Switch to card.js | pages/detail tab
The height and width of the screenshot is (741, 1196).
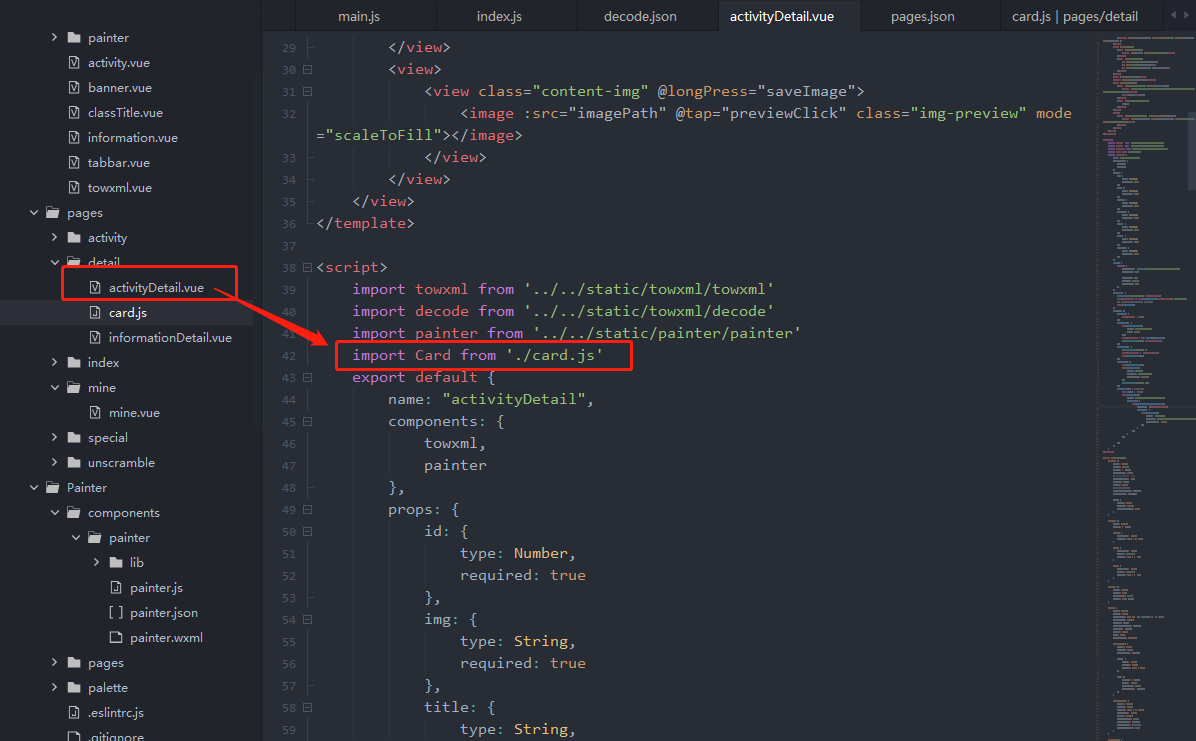(x=1075, y=16)
